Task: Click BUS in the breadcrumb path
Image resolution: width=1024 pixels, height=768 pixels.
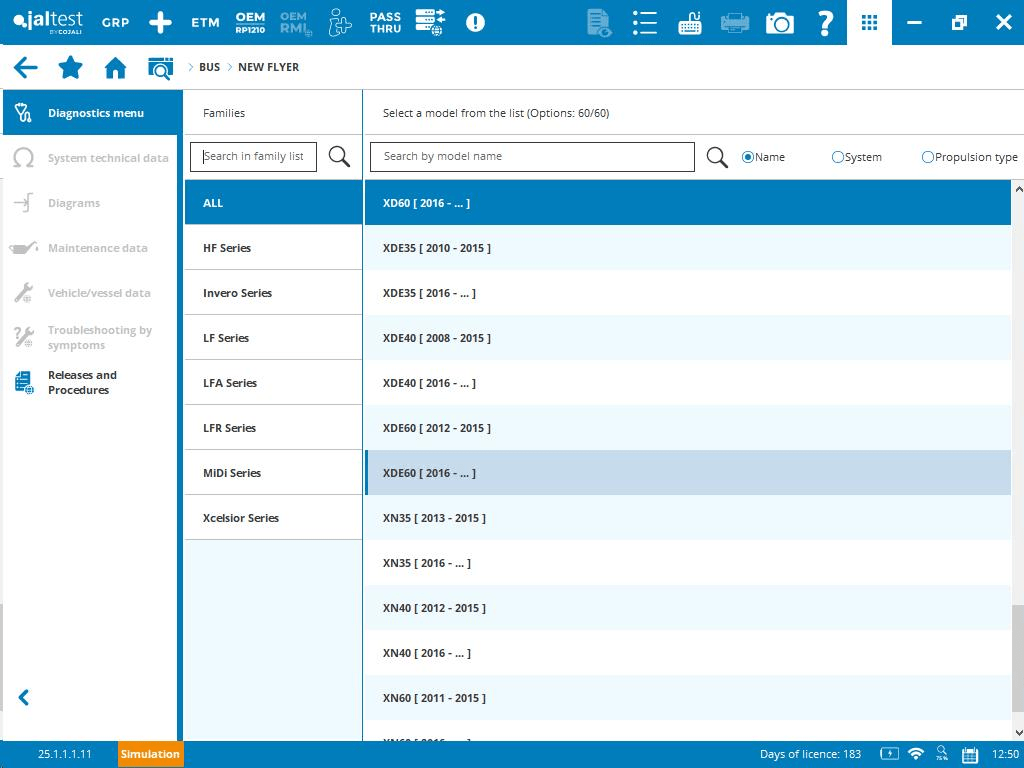Action: pos(209,67)
